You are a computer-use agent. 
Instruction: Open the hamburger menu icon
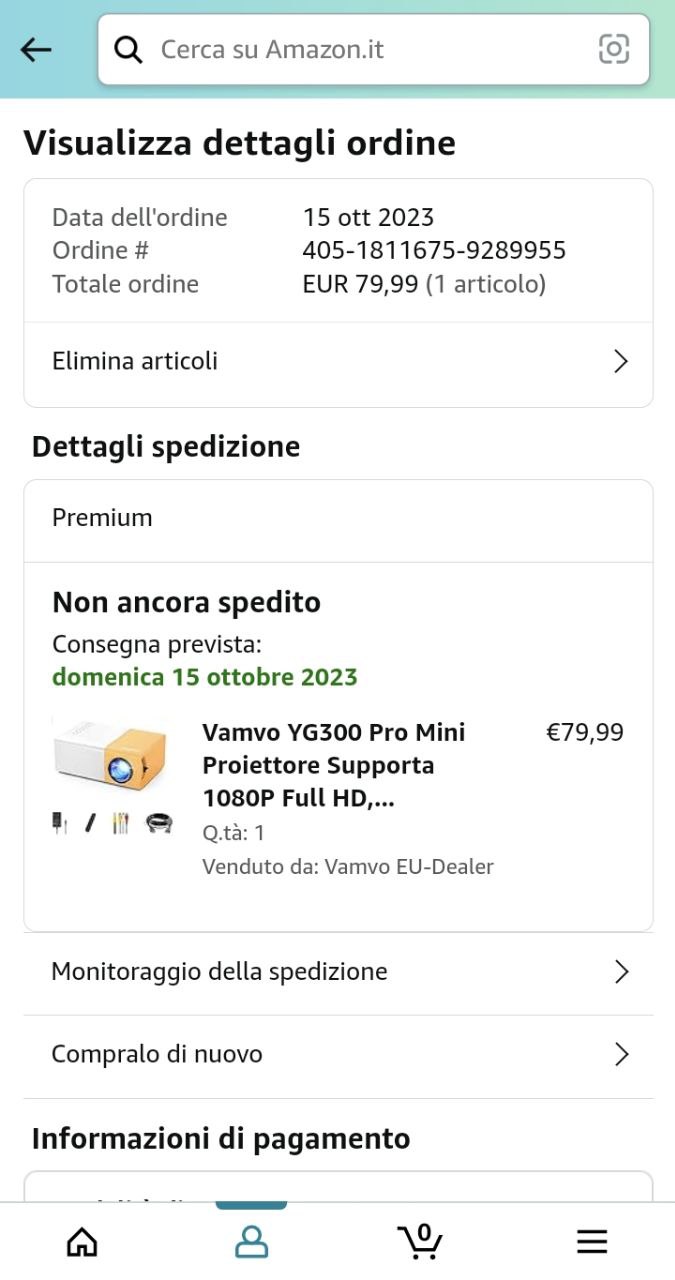click(x=592, y=1241)
